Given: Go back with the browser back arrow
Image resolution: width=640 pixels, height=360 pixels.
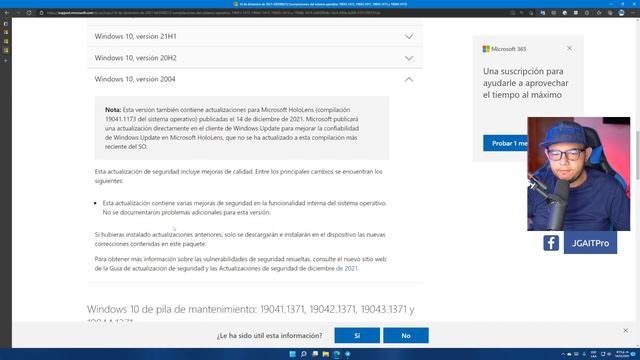Looking at the screenshot, I should coord(7,13).
